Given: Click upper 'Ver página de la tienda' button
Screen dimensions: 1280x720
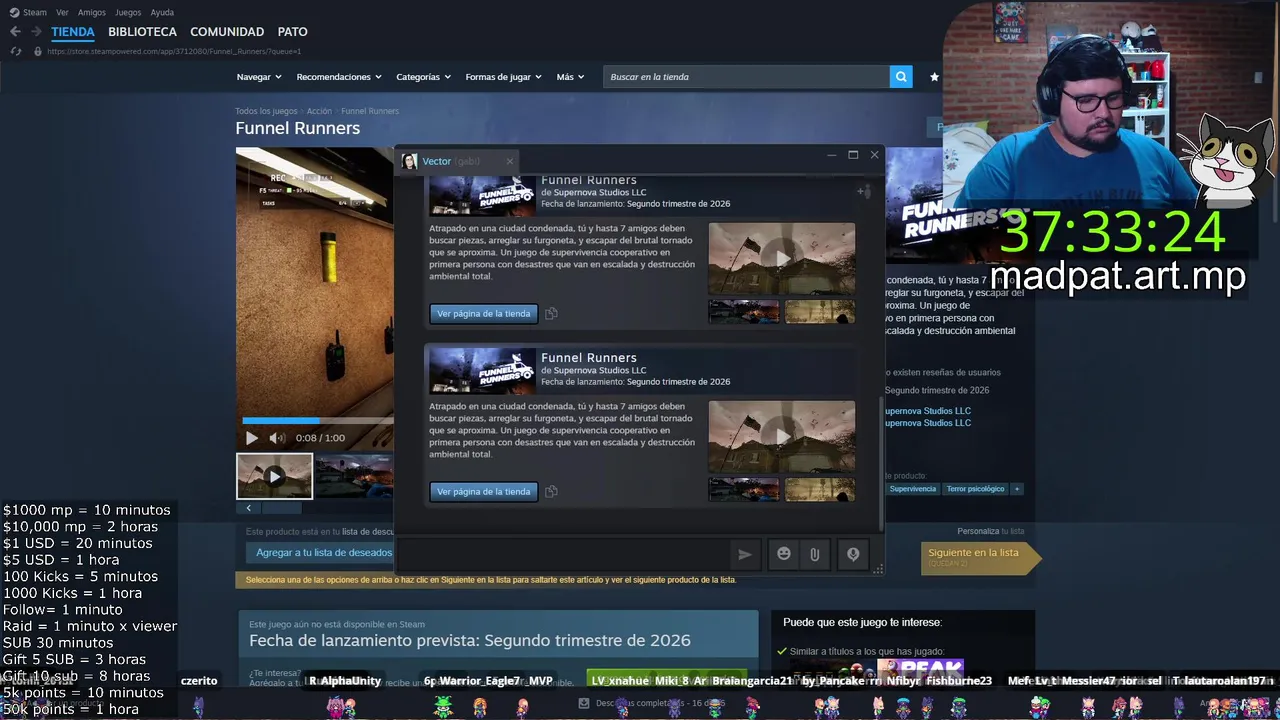Looking at the screenshot, I should [484, 313].
